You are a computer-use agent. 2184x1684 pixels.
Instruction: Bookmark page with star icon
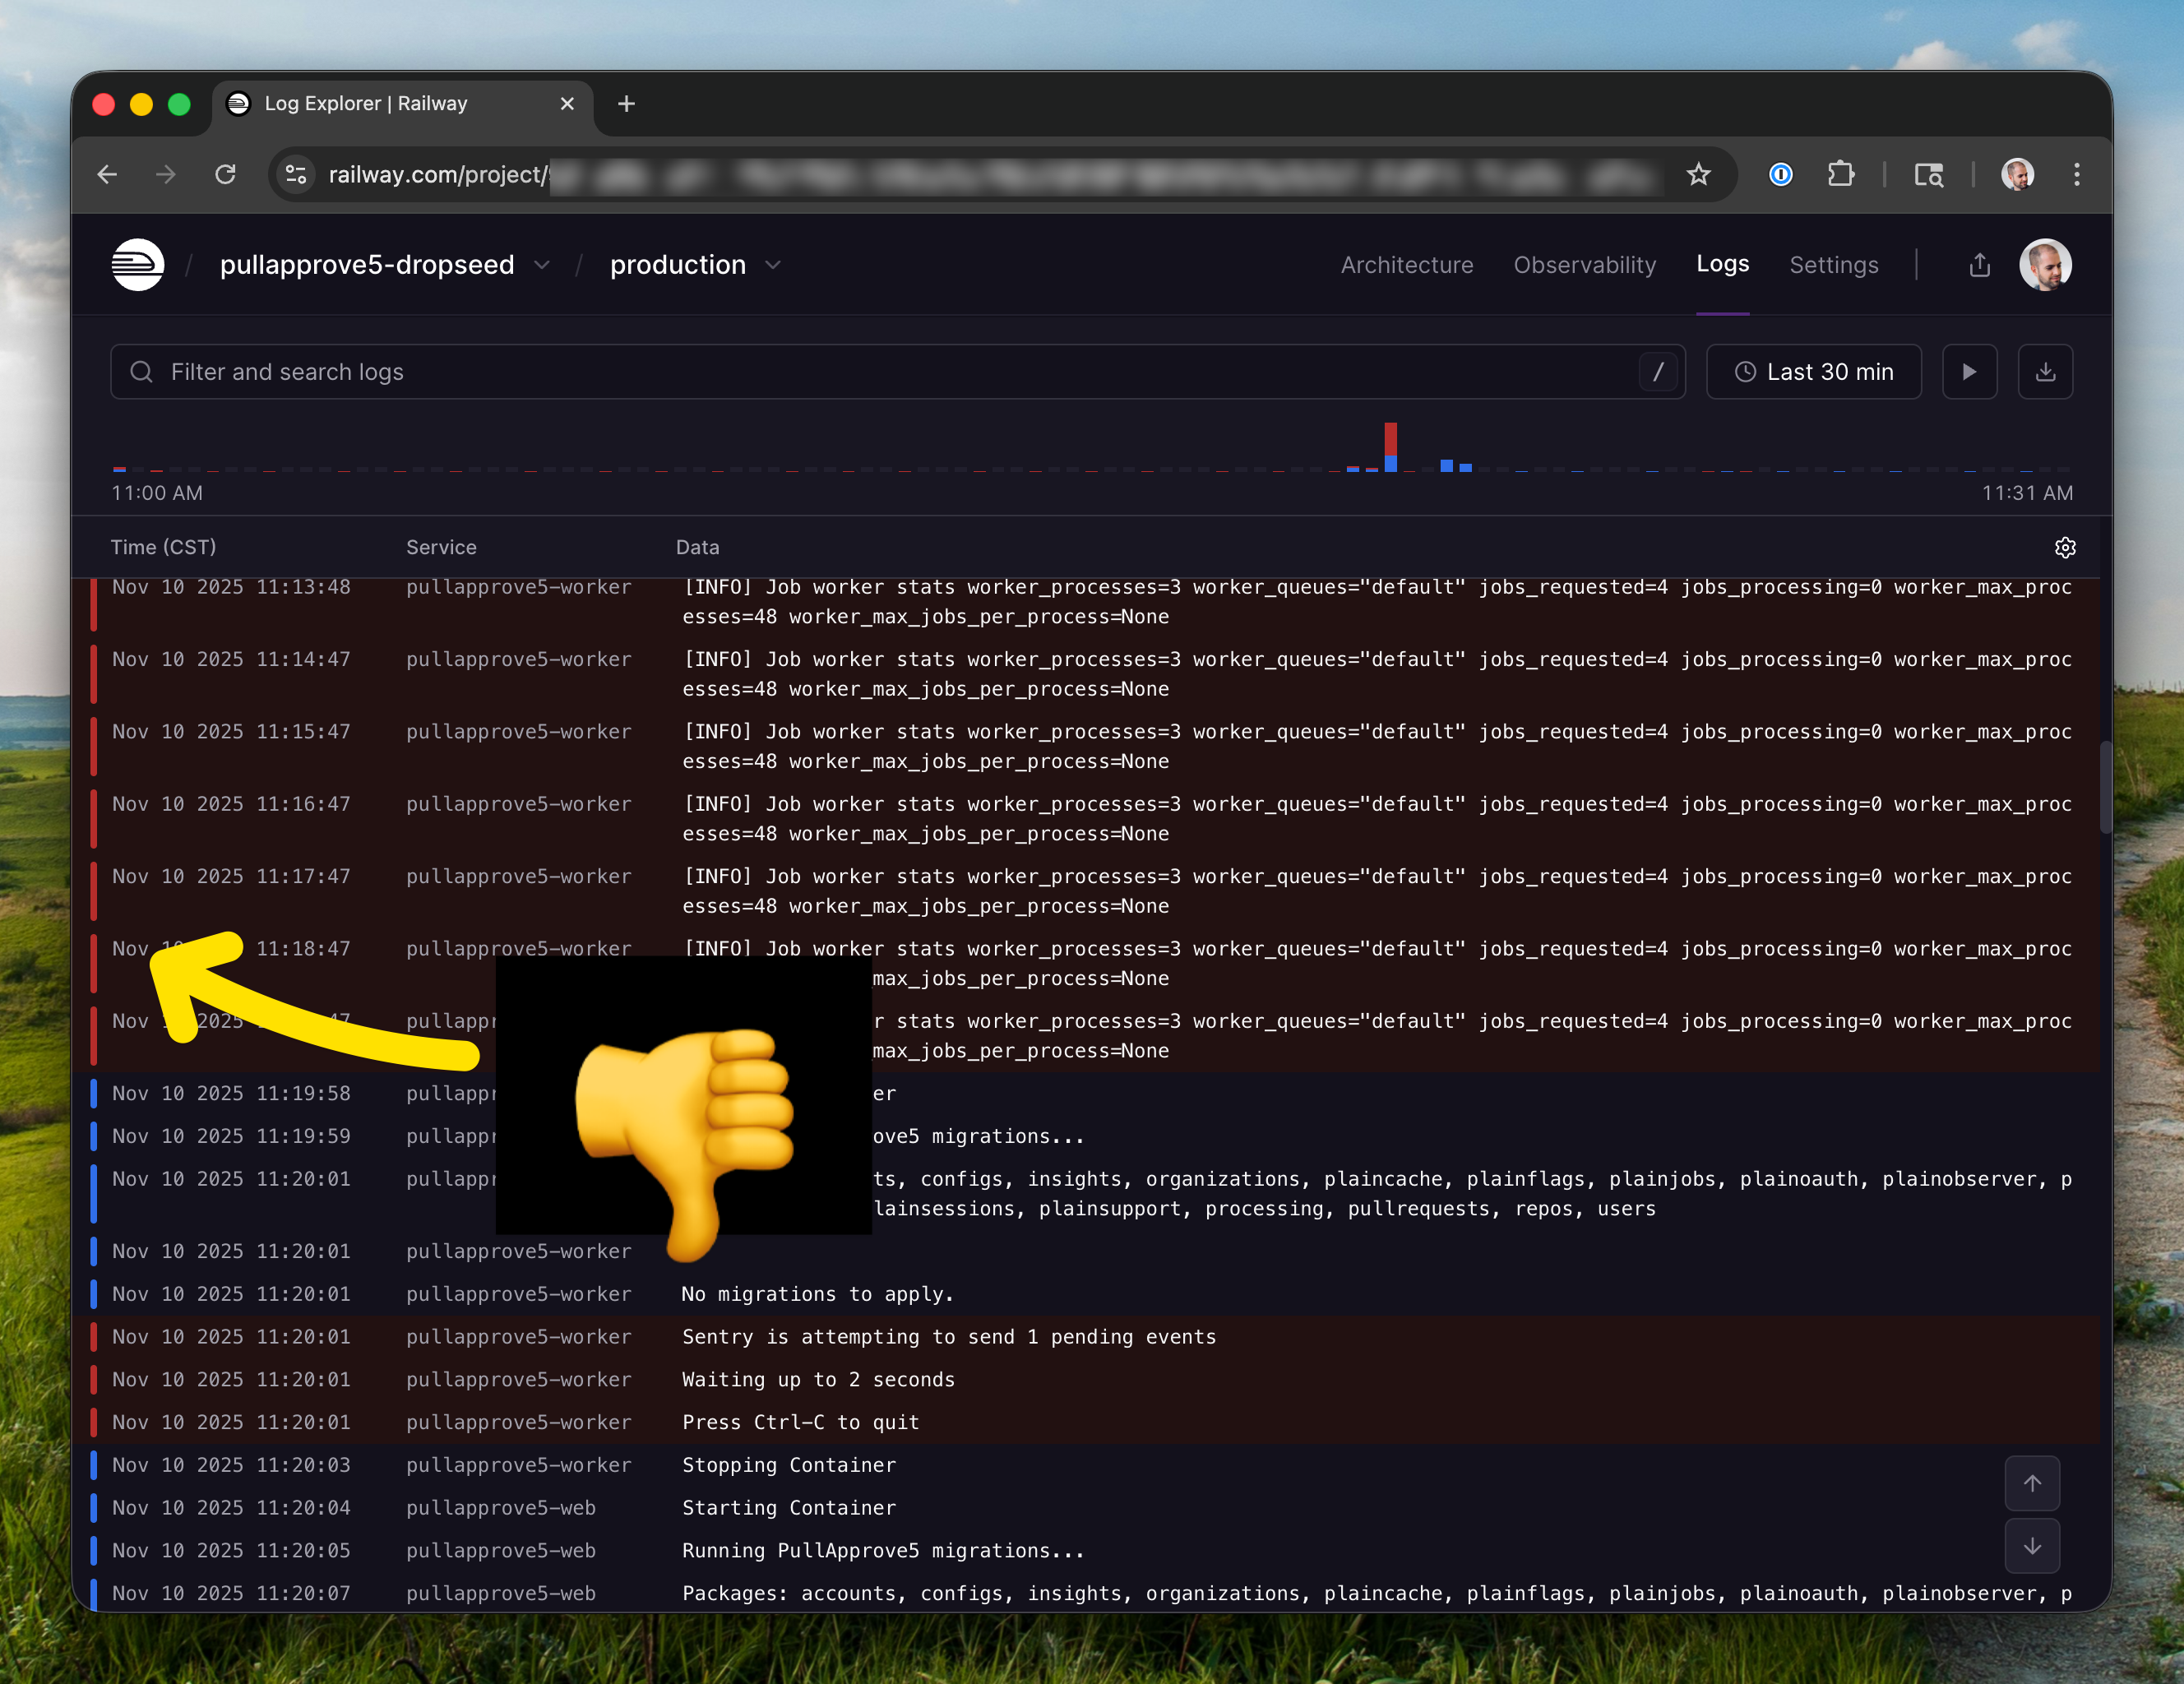(1698, 175)
